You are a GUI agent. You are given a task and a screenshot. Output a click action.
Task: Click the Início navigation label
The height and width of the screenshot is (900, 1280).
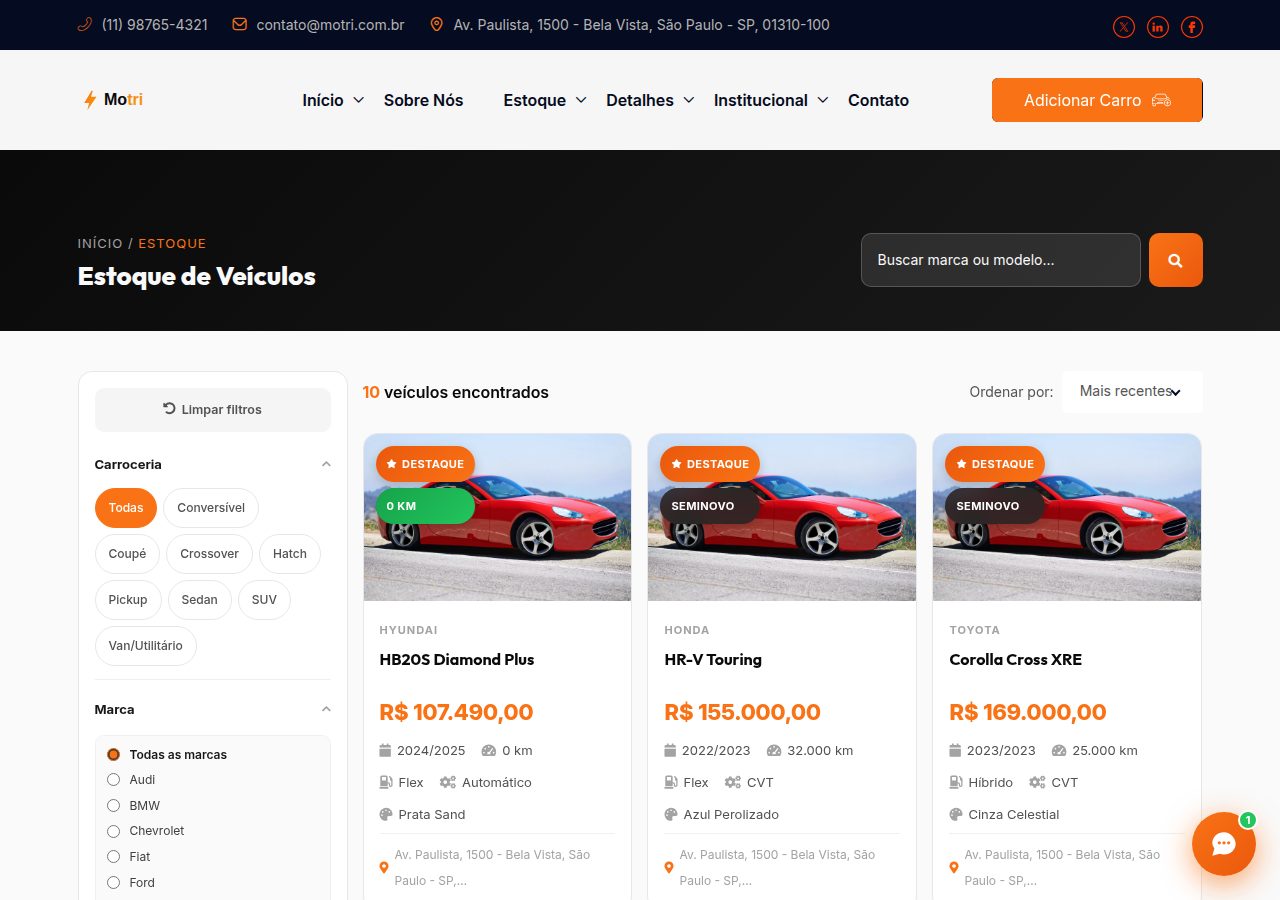pyautogui.click(x=323, y=100)
